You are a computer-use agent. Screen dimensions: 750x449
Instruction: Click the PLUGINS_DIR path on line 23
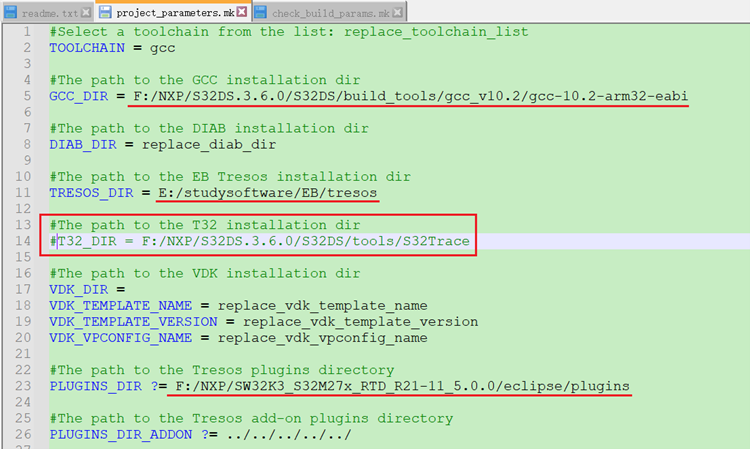click(x=400, y=386)
